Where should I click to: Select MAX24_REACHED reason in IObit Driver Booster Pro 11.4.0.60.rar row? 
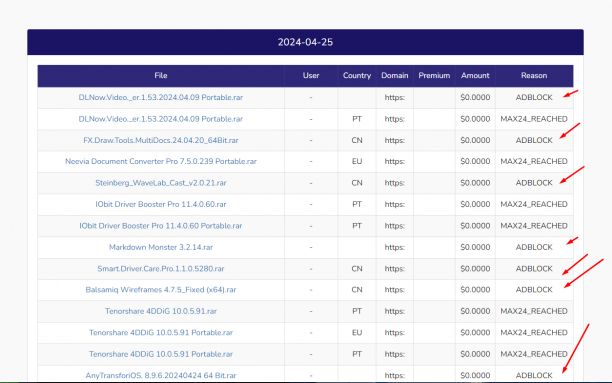click(x=534, y=205)
